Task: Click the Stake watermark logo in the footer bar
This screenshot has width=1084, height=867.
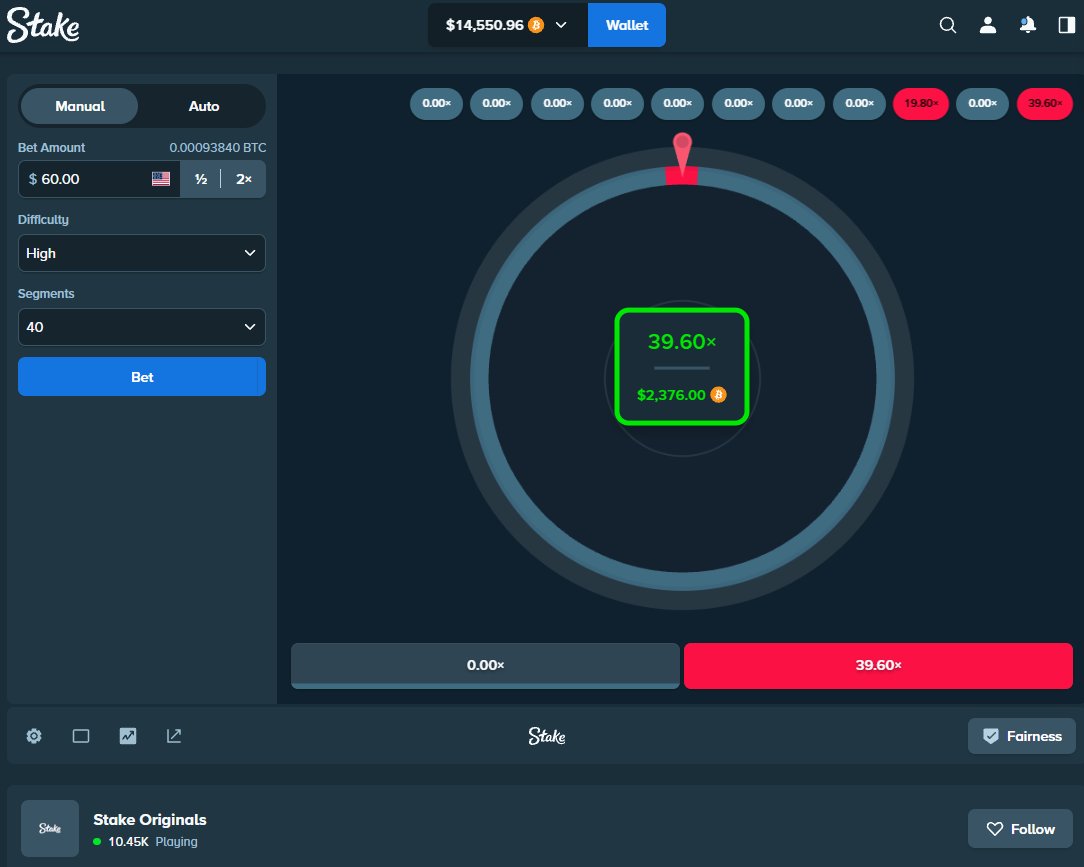Action: tap(547, 736)
